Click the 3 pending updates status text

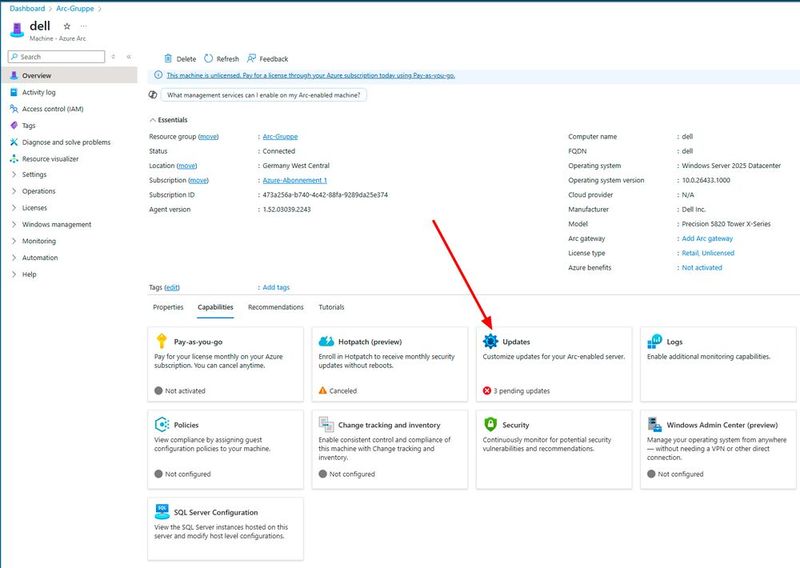521,391
